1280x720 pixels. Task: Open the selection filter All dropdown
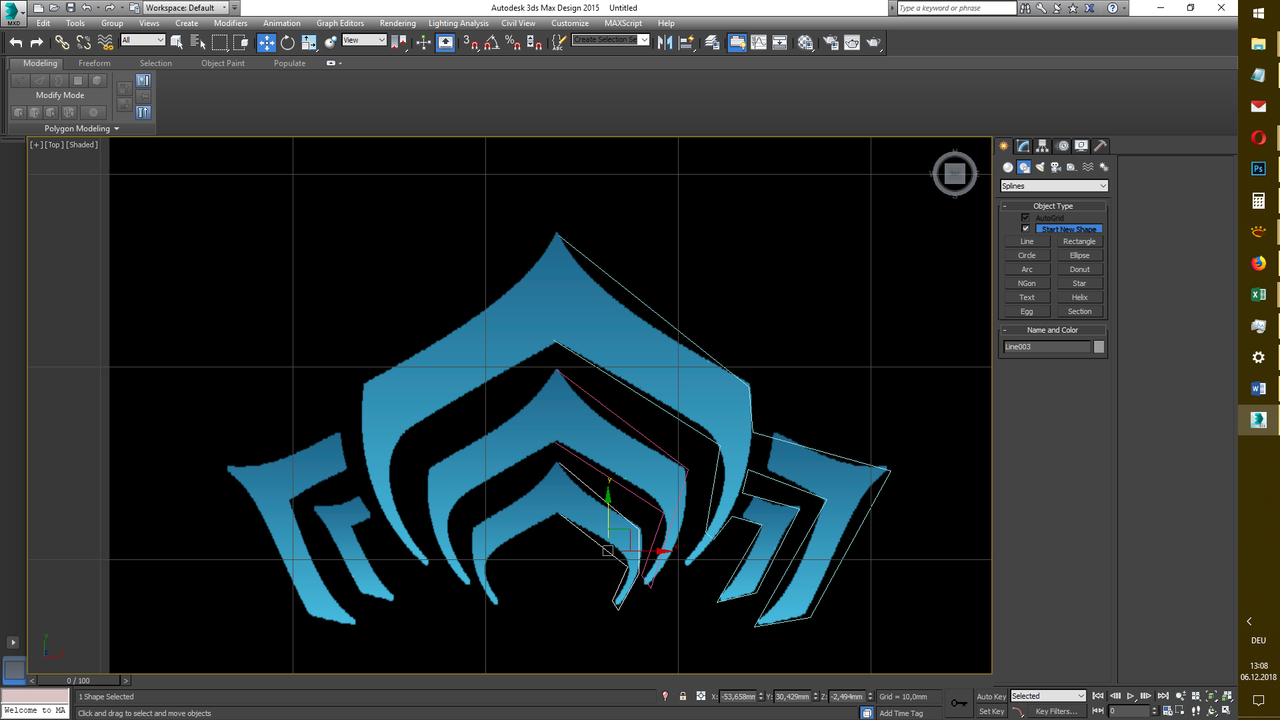(142, 41)
